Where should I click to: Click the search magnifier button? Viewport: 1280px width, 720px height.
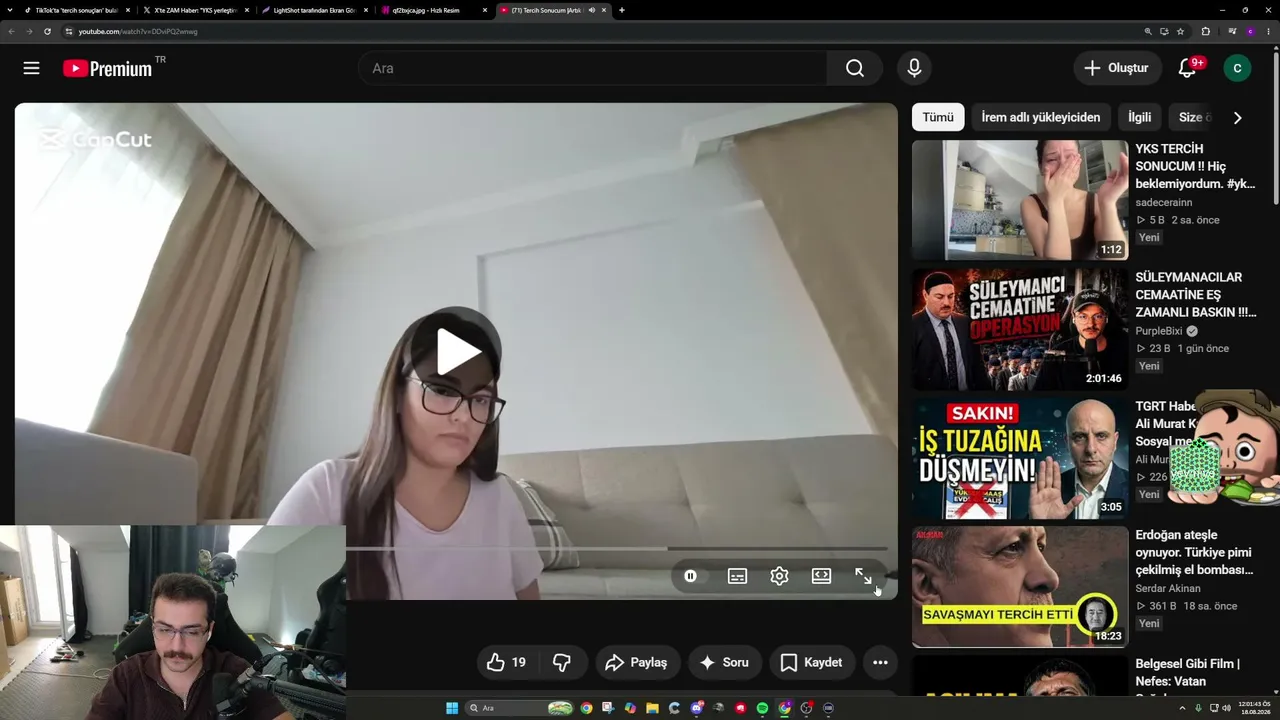coord(855,68)
